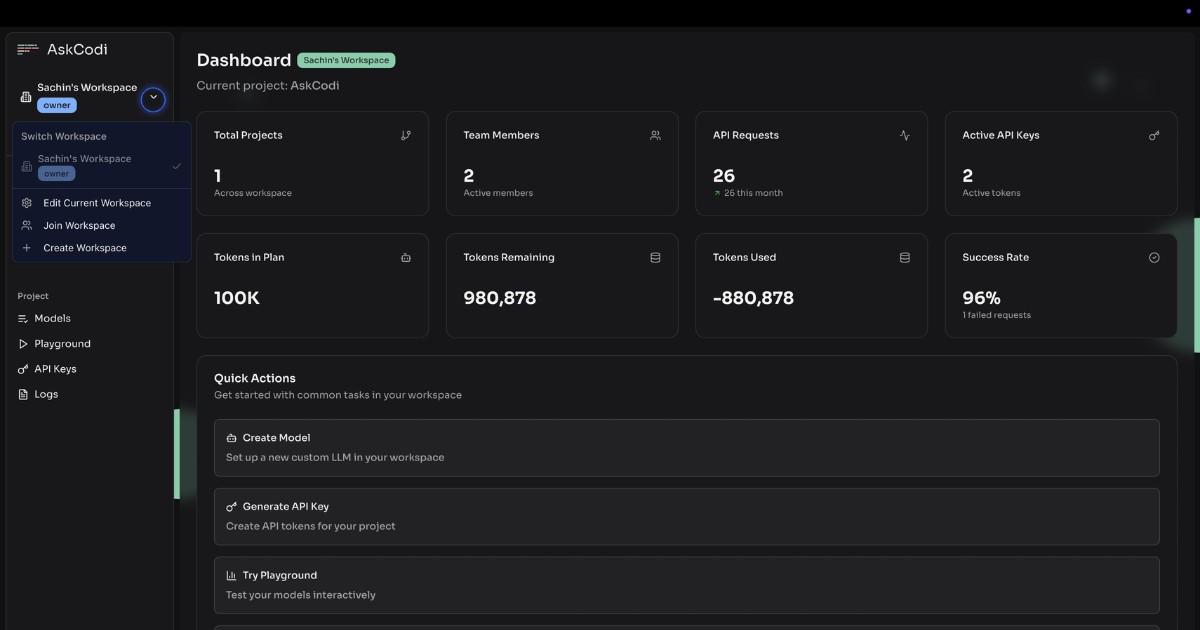This screenshot has width=1200, height=630.
Task: Click the Team Members card
Action: click(x=562, y=163)
